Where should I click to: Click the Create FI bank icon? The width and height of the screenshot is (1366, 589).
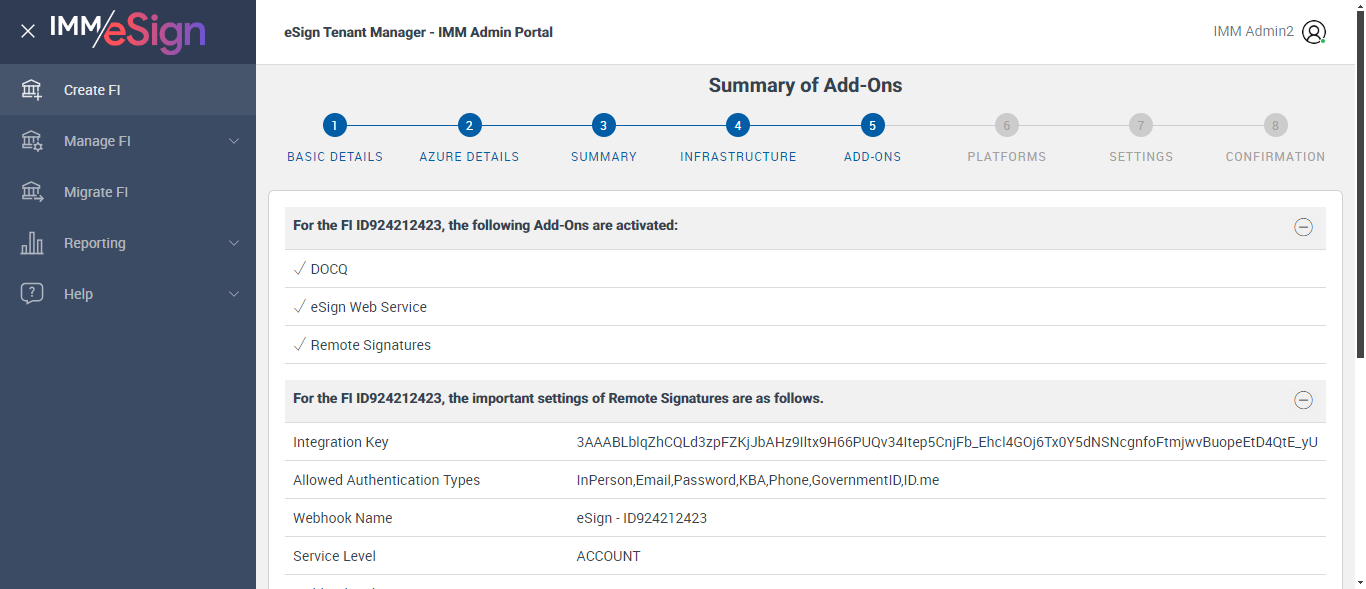click(32, 90)
